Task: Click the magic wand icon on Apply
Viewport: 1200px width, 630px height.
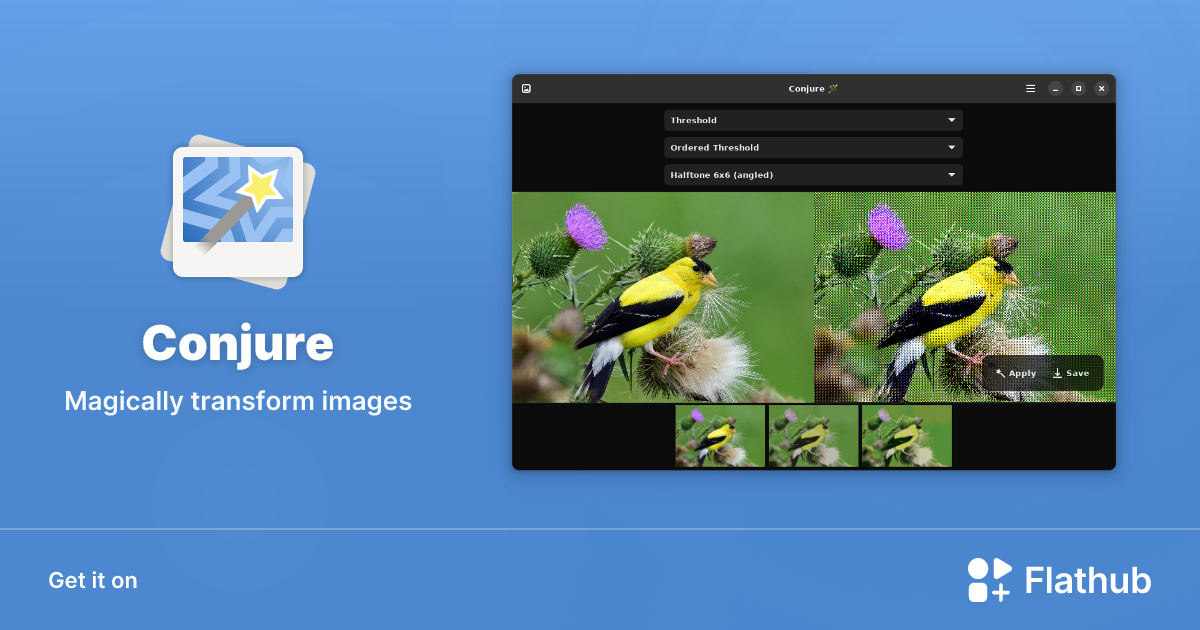Action: (x=1001, y=372)
